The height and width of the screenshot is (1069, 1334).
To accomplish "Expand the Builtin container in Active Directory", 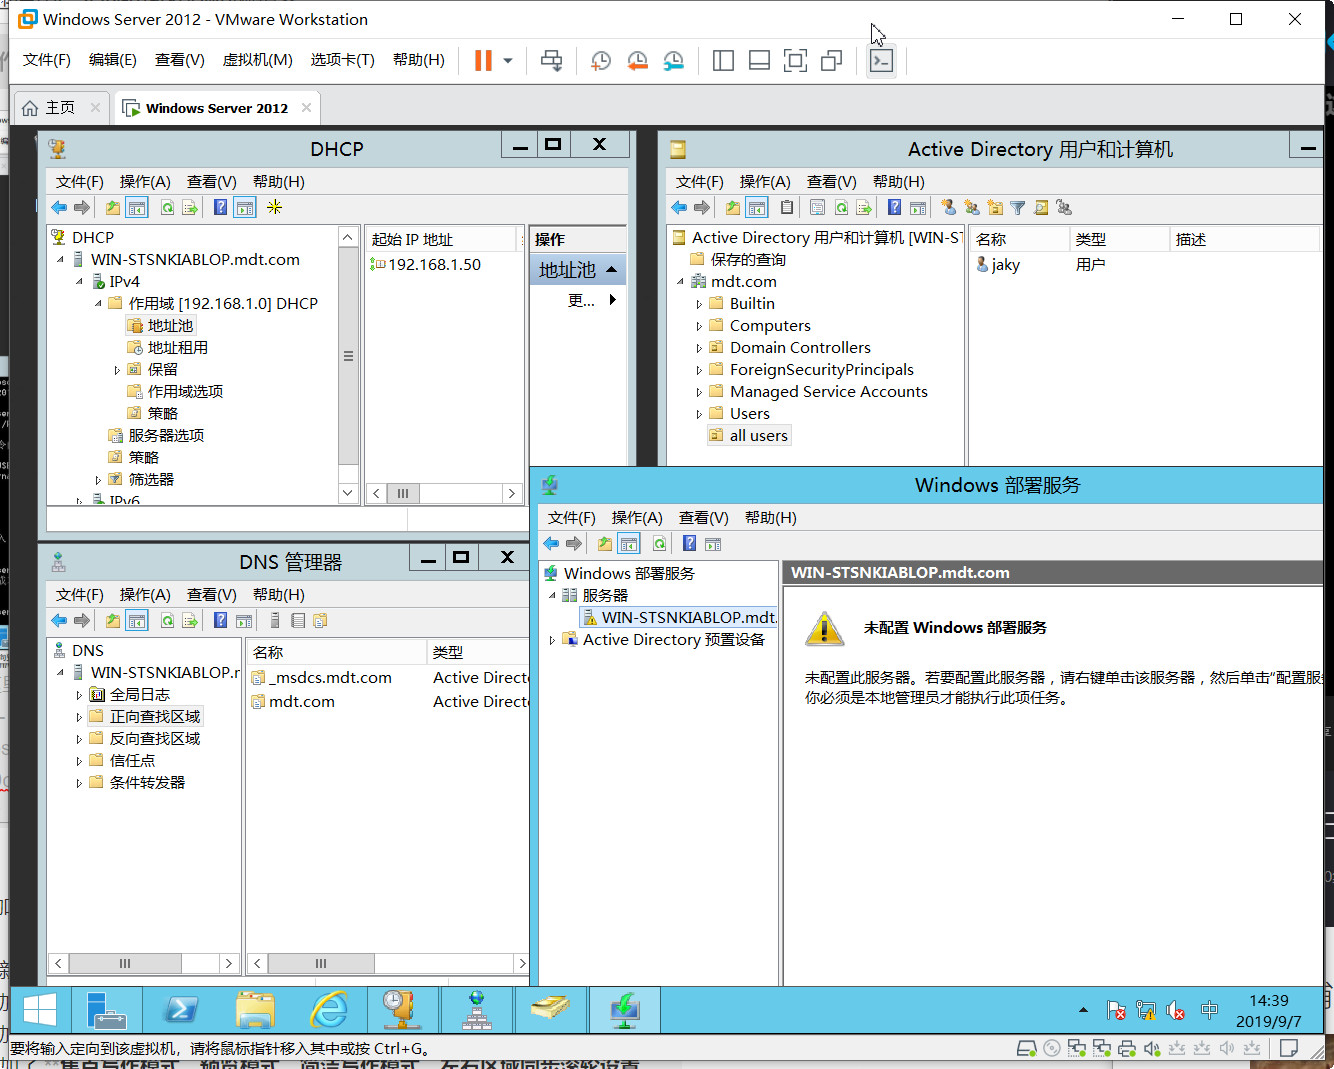I will point(697,303).
